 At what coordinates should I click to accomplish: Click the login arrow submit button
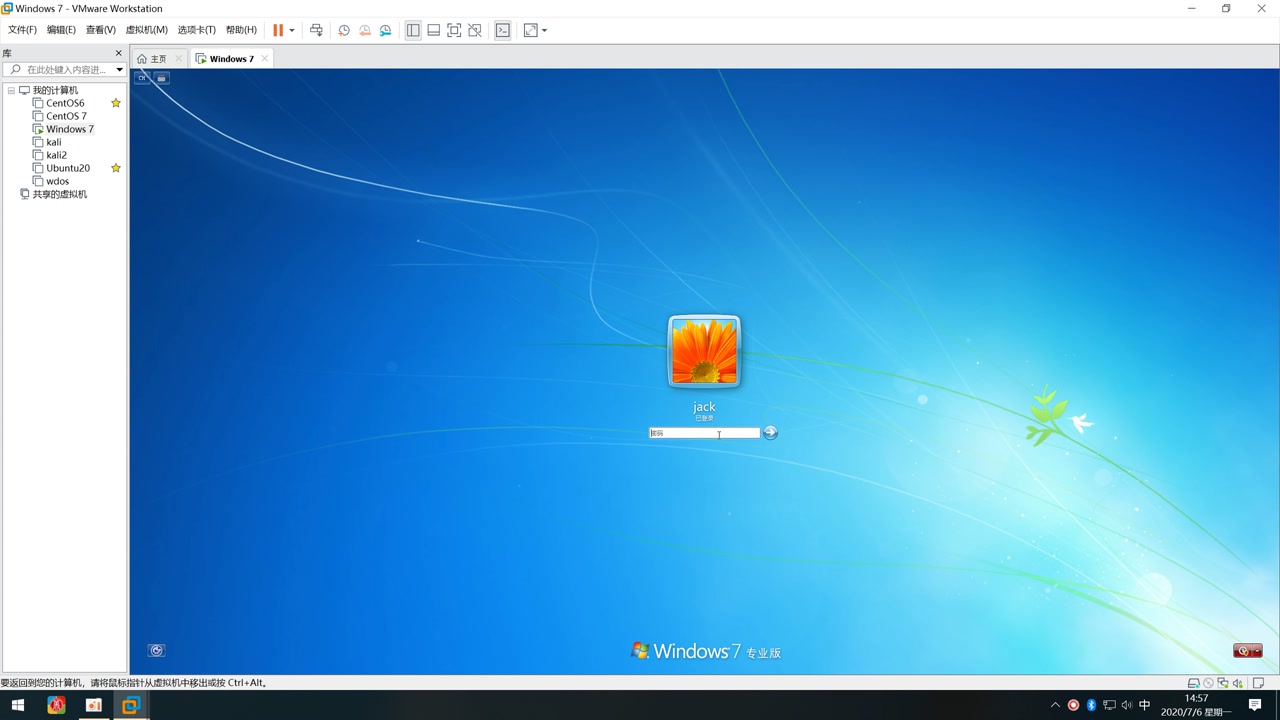tap(770, 433)
